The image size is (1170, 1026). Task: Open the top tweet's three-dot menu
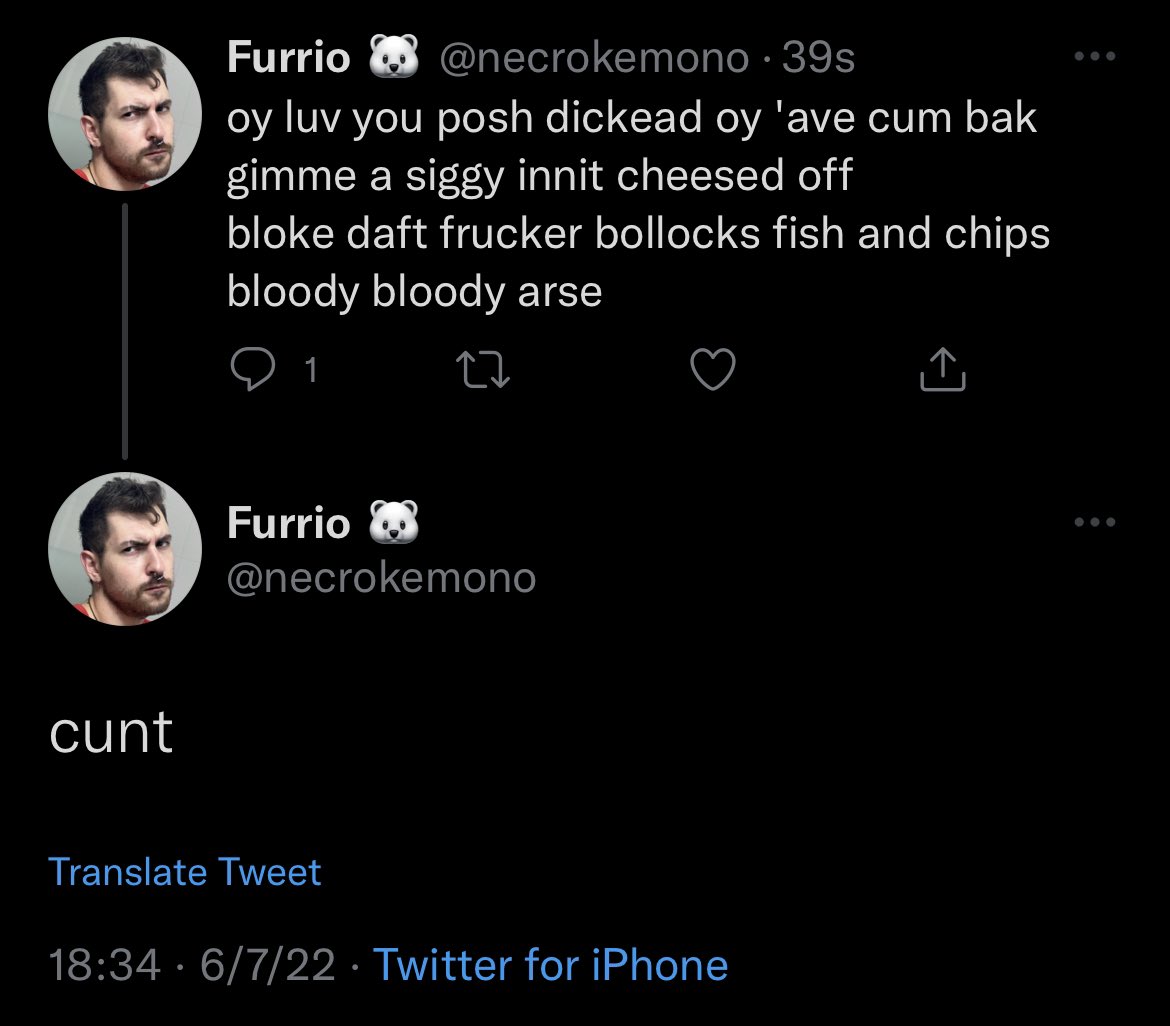tap(1094, 58)
